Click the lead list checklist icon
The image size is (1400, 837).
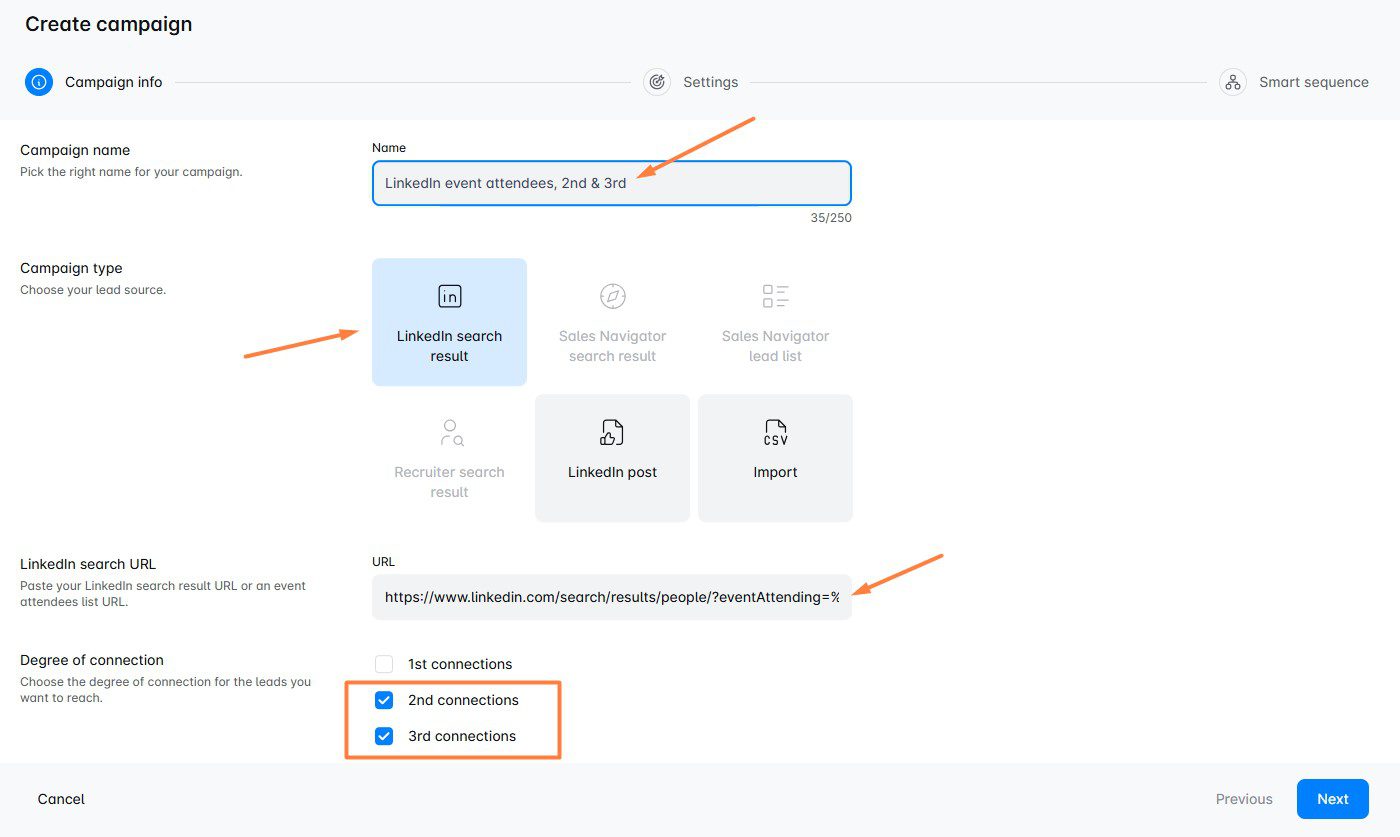(x=775, y=296)
